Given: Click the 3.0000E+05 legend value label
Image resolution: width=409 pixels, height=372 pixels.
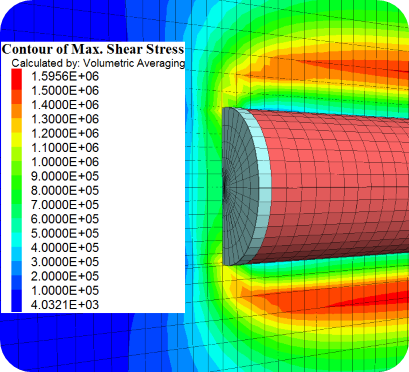Looking at the screenshot, I should (65, 262).
